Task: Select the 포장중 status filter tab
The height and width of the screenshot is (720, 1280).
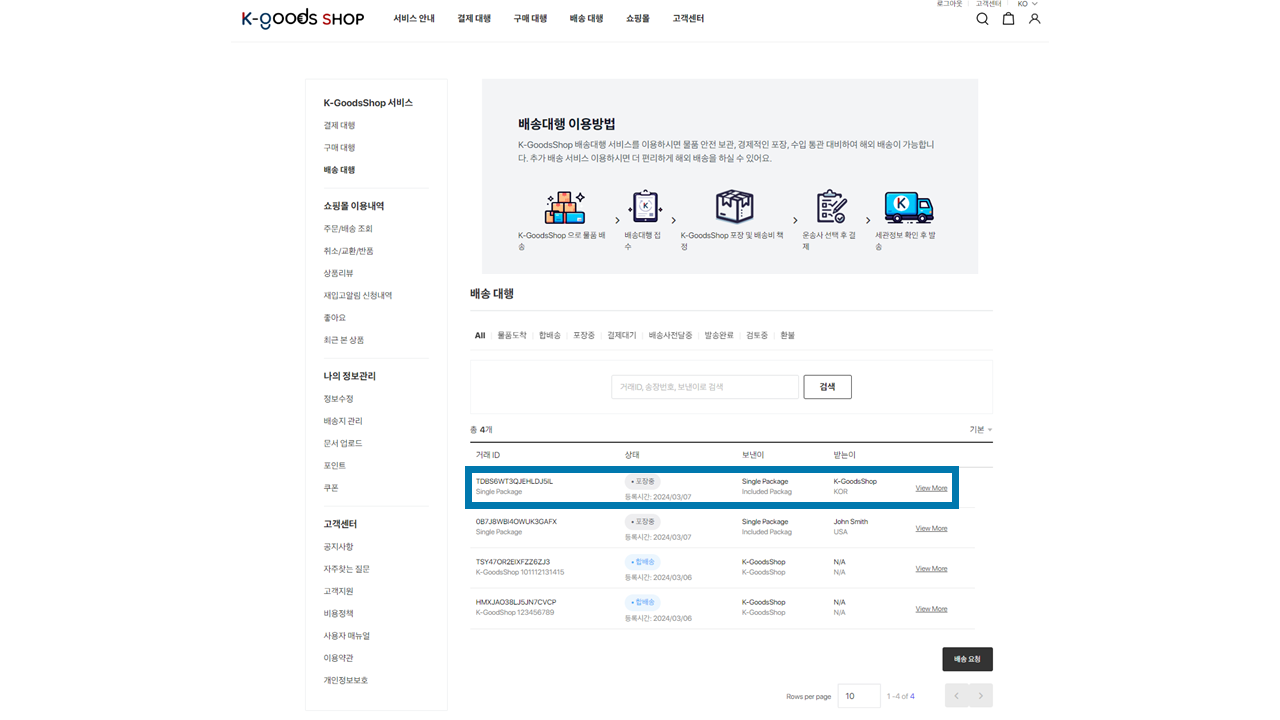Action: (584, 336)
